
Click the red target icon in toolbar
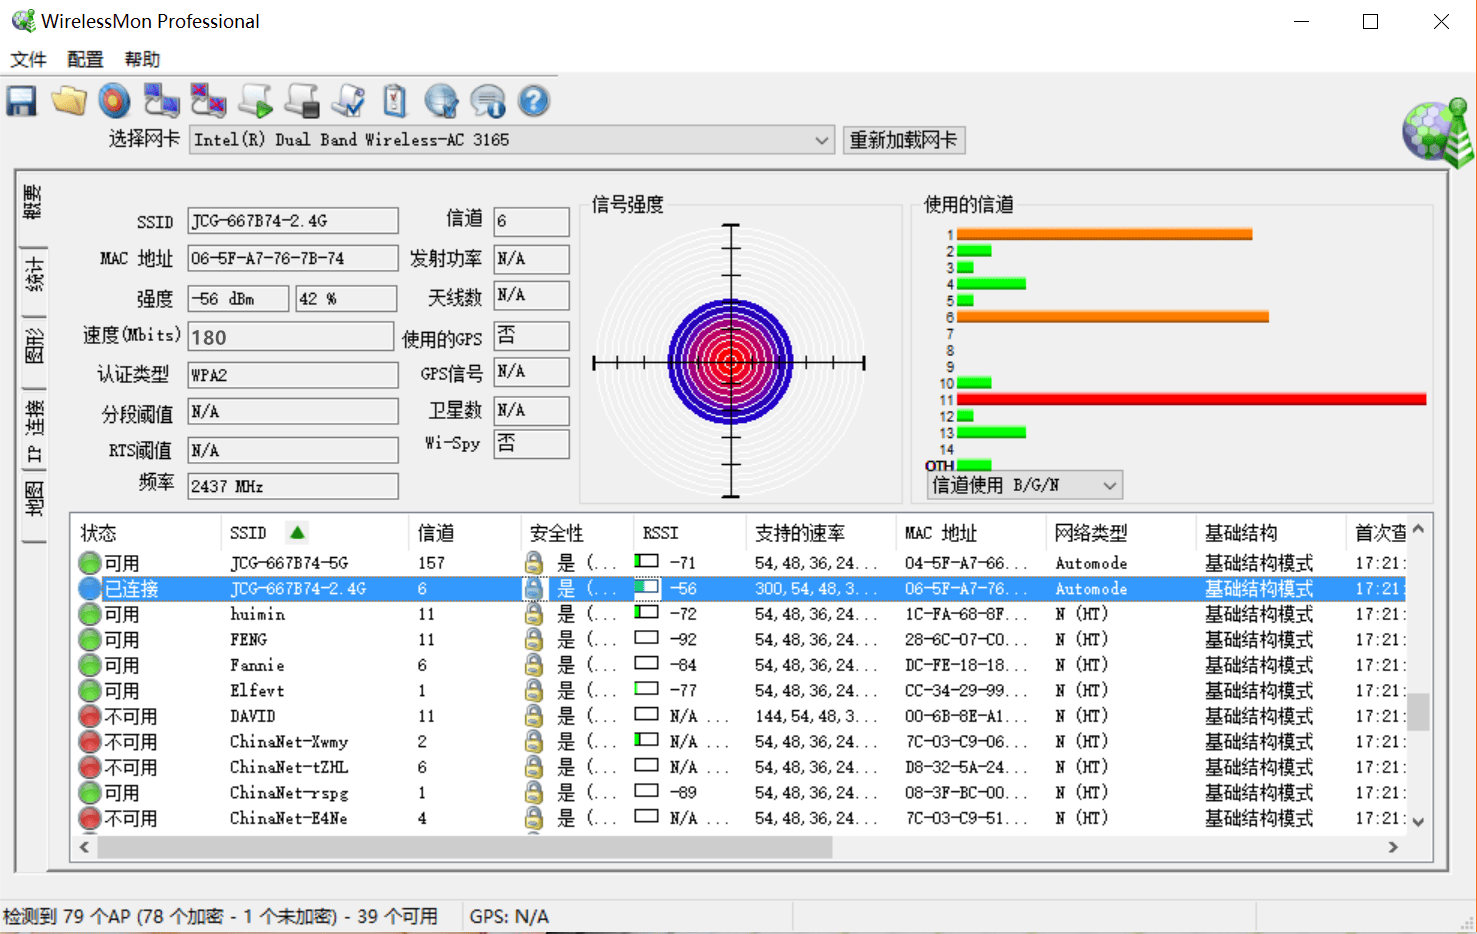point(115,101)
